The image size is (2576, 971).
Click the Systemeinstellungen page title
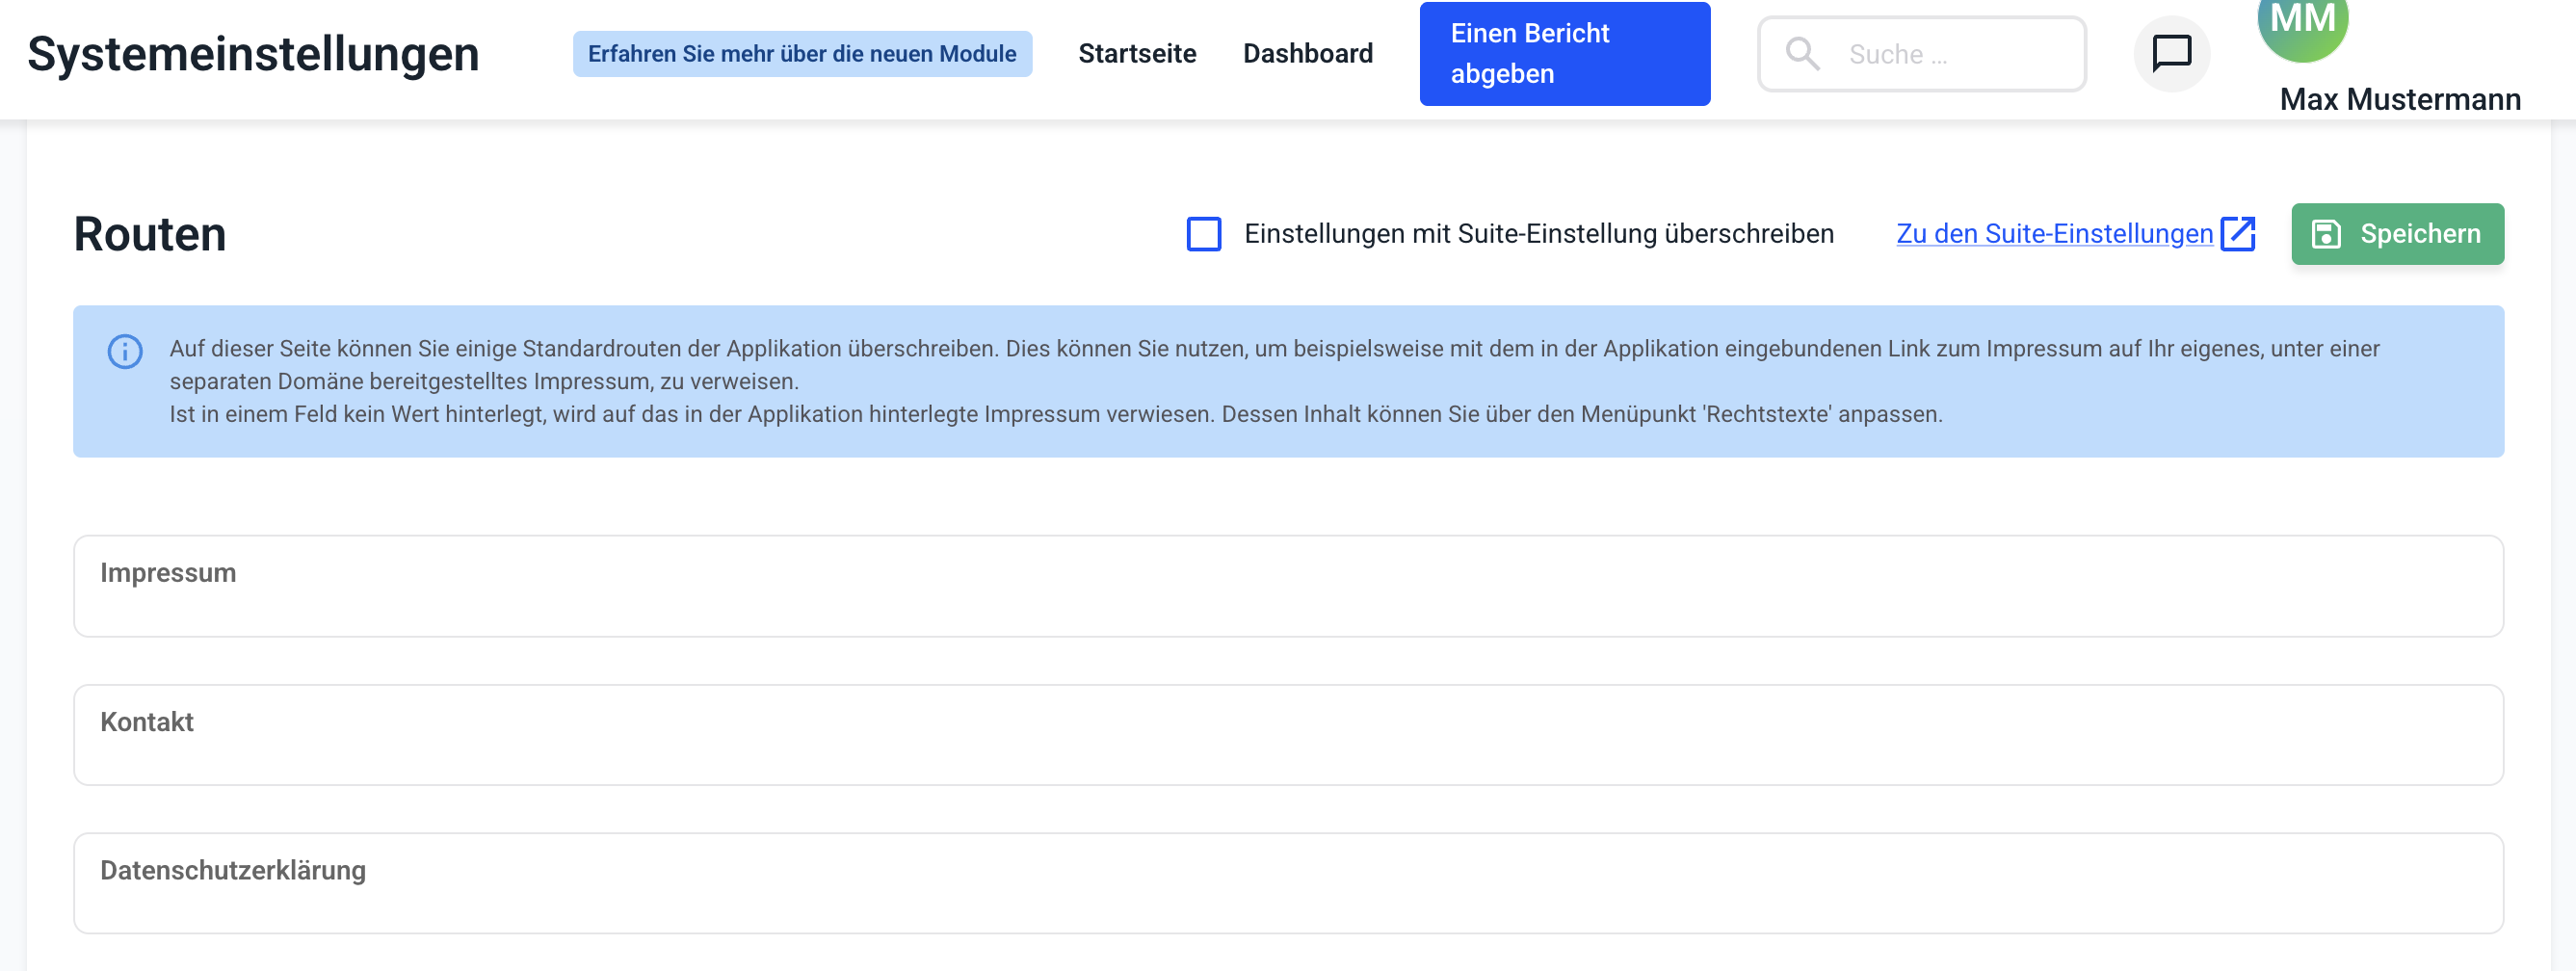(x=253, y=54)
